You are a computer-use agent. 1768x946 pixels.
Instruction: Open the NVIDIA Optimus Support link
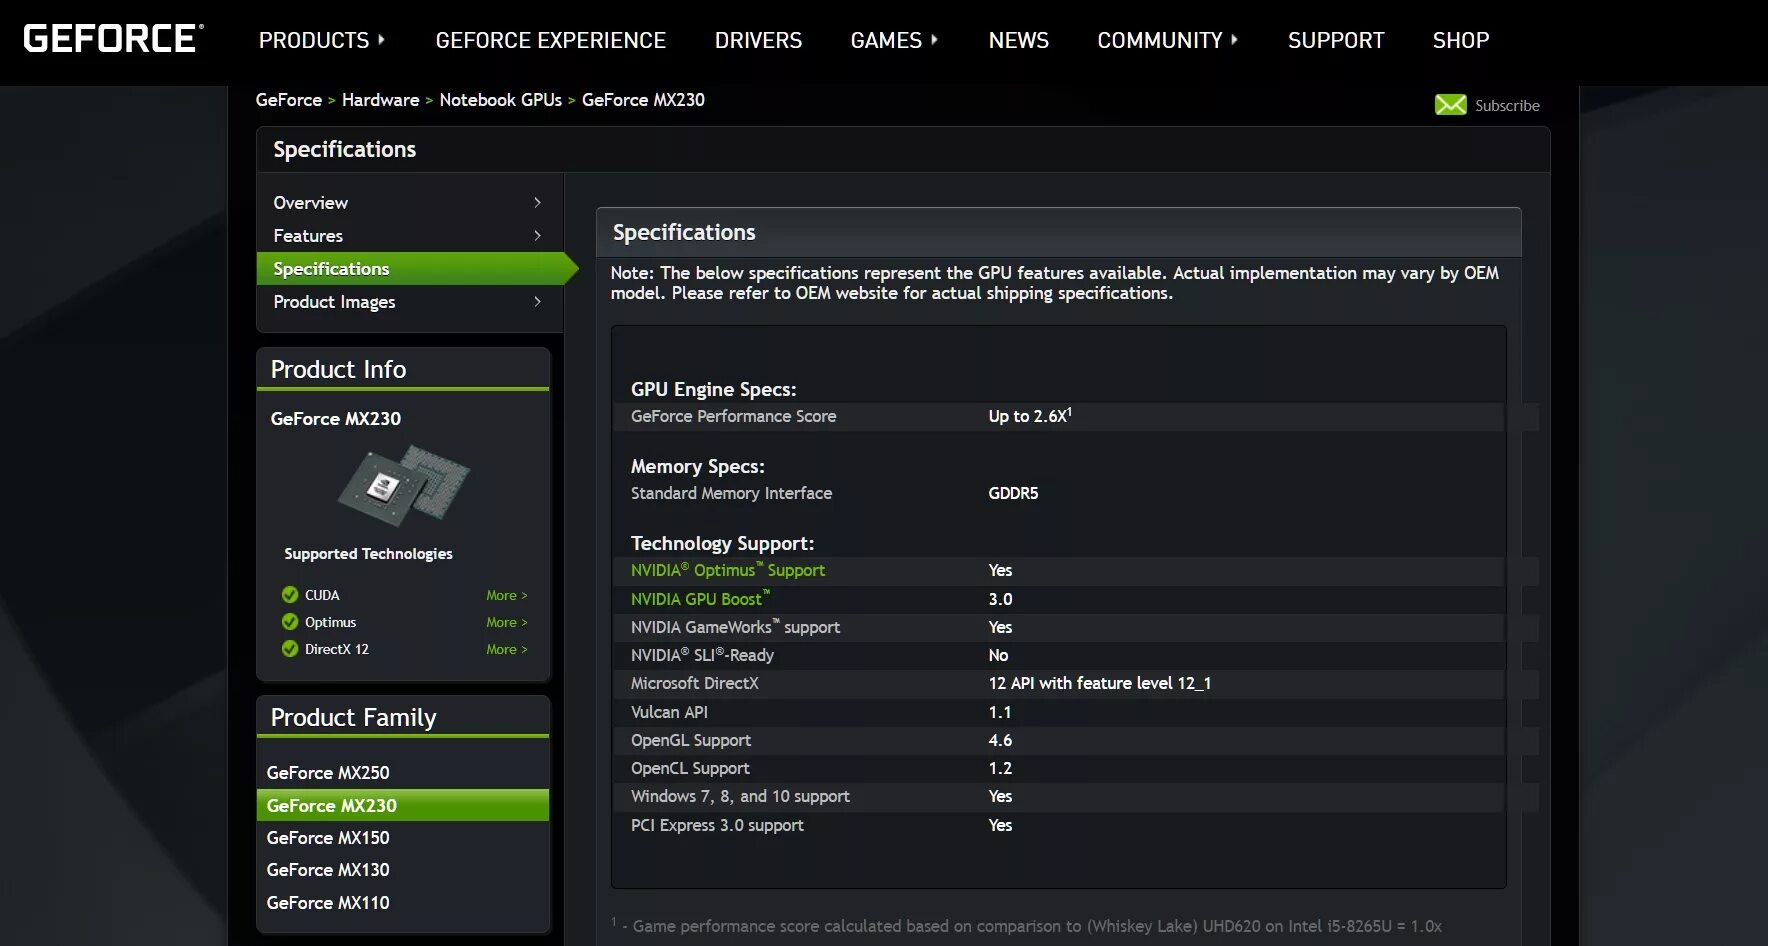pos(727,570)
